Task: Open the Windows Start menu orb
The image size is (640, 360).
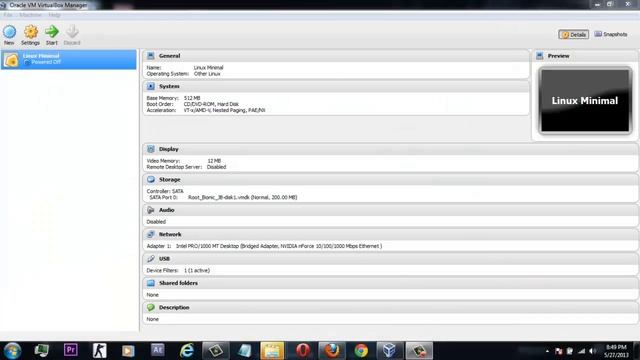Action: pyautogui.click(x=12, y=351)
